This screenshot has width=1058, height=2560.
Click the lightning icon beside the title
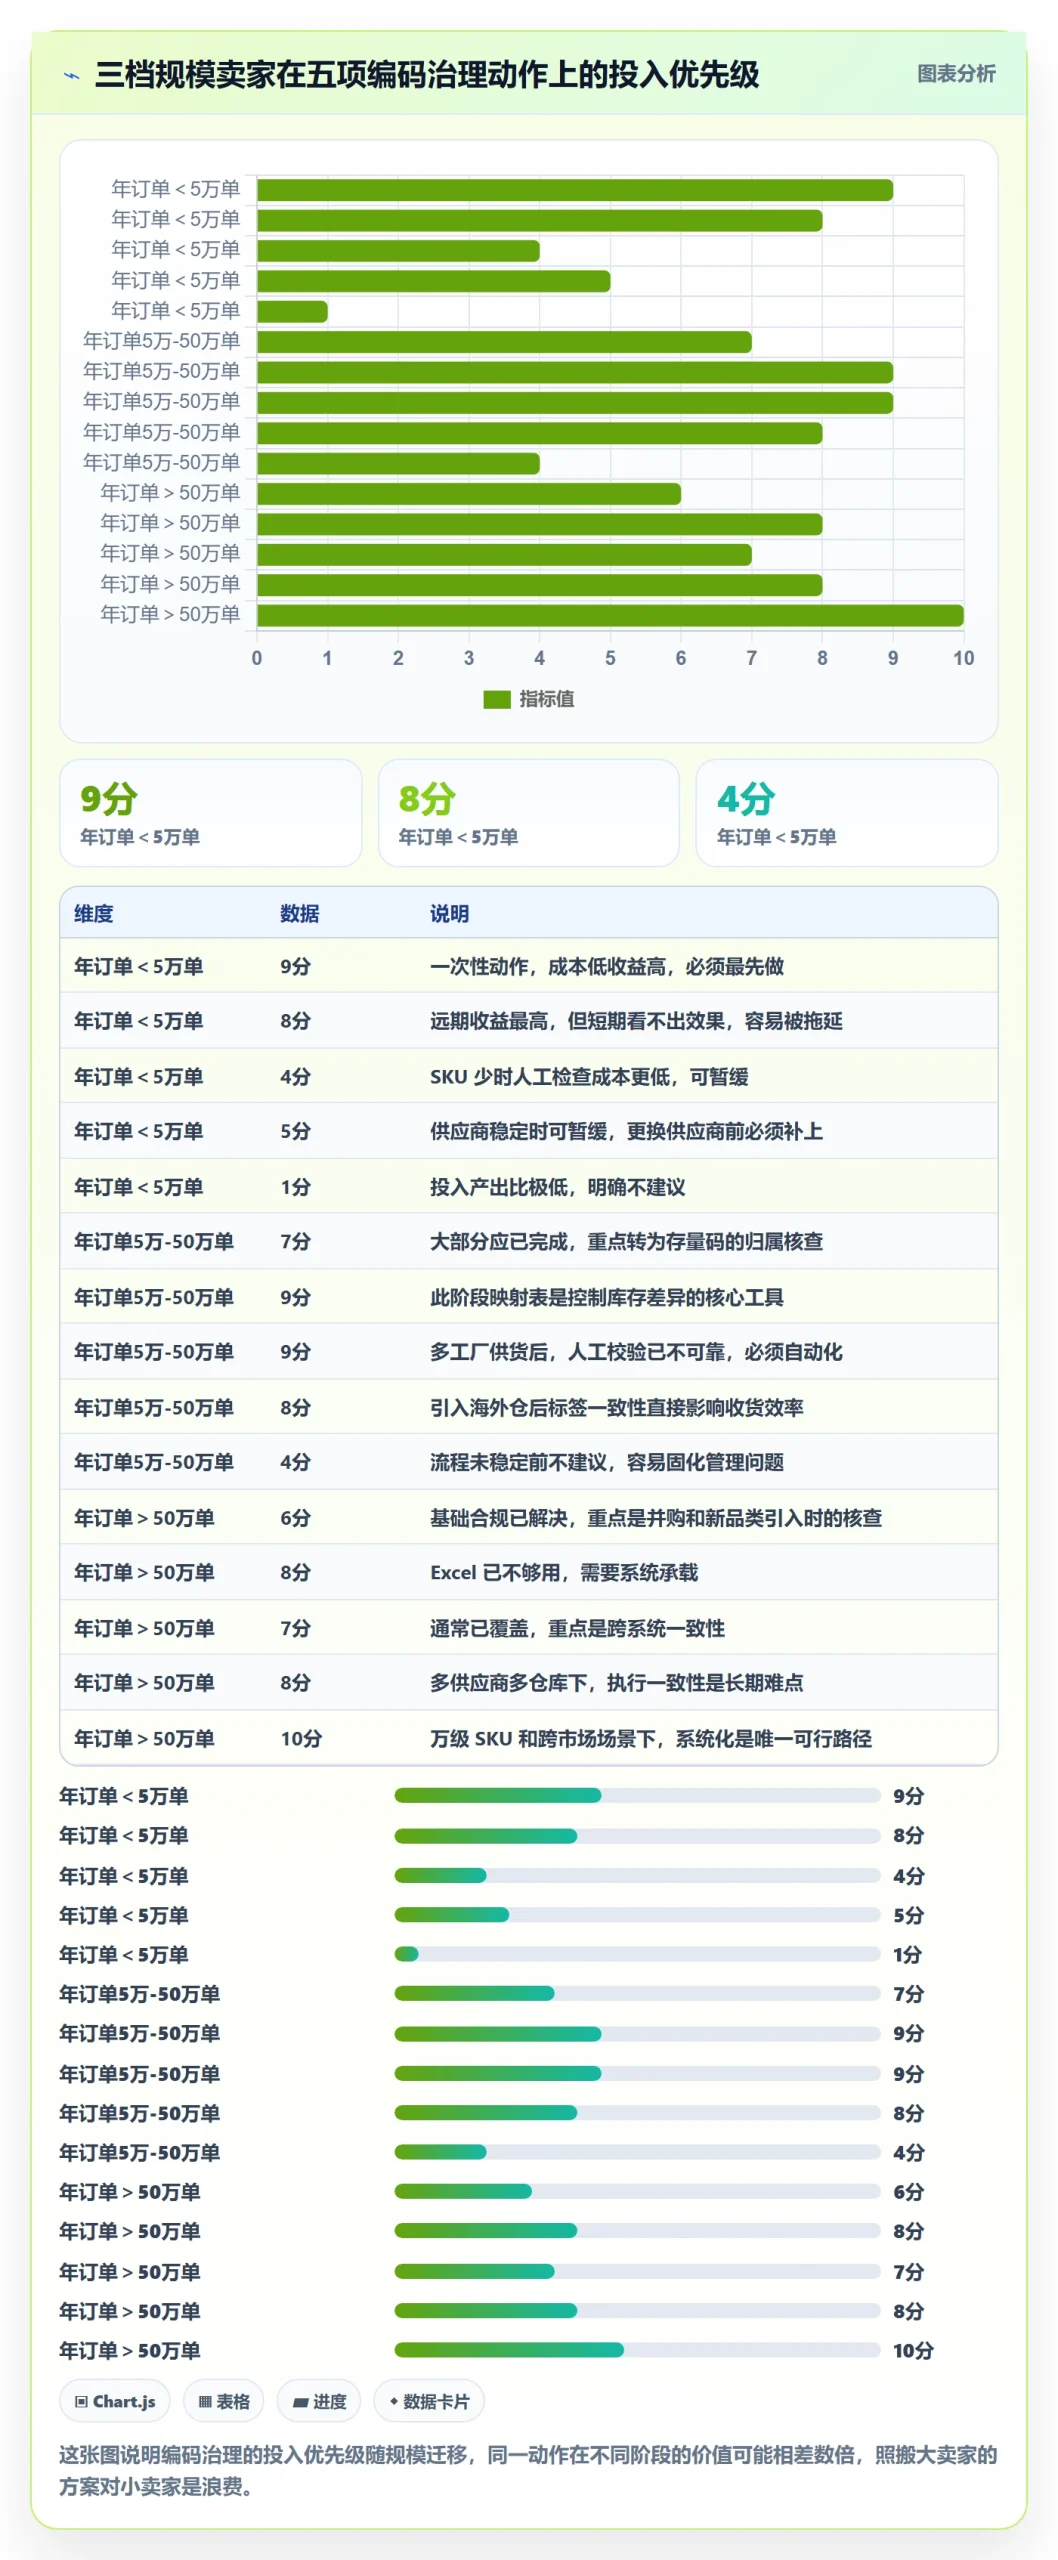click(72, 75)
